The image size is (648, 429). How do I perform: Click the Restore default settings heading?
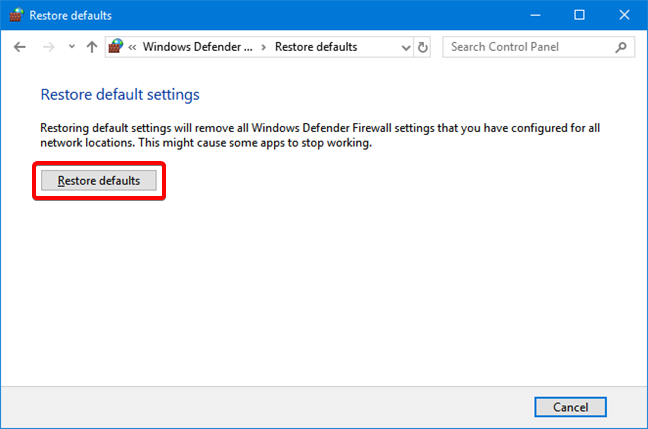tap(120, 95)
